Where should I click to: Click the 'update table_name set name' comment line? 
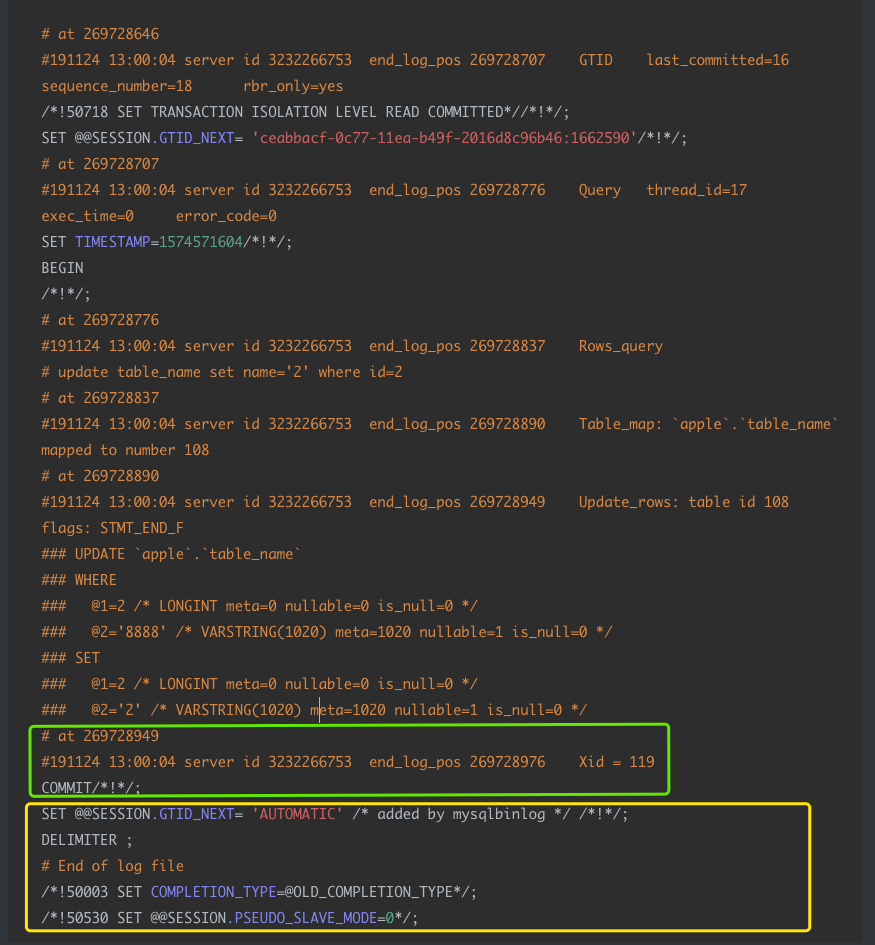pyautogui.click(x=222, y=372)
